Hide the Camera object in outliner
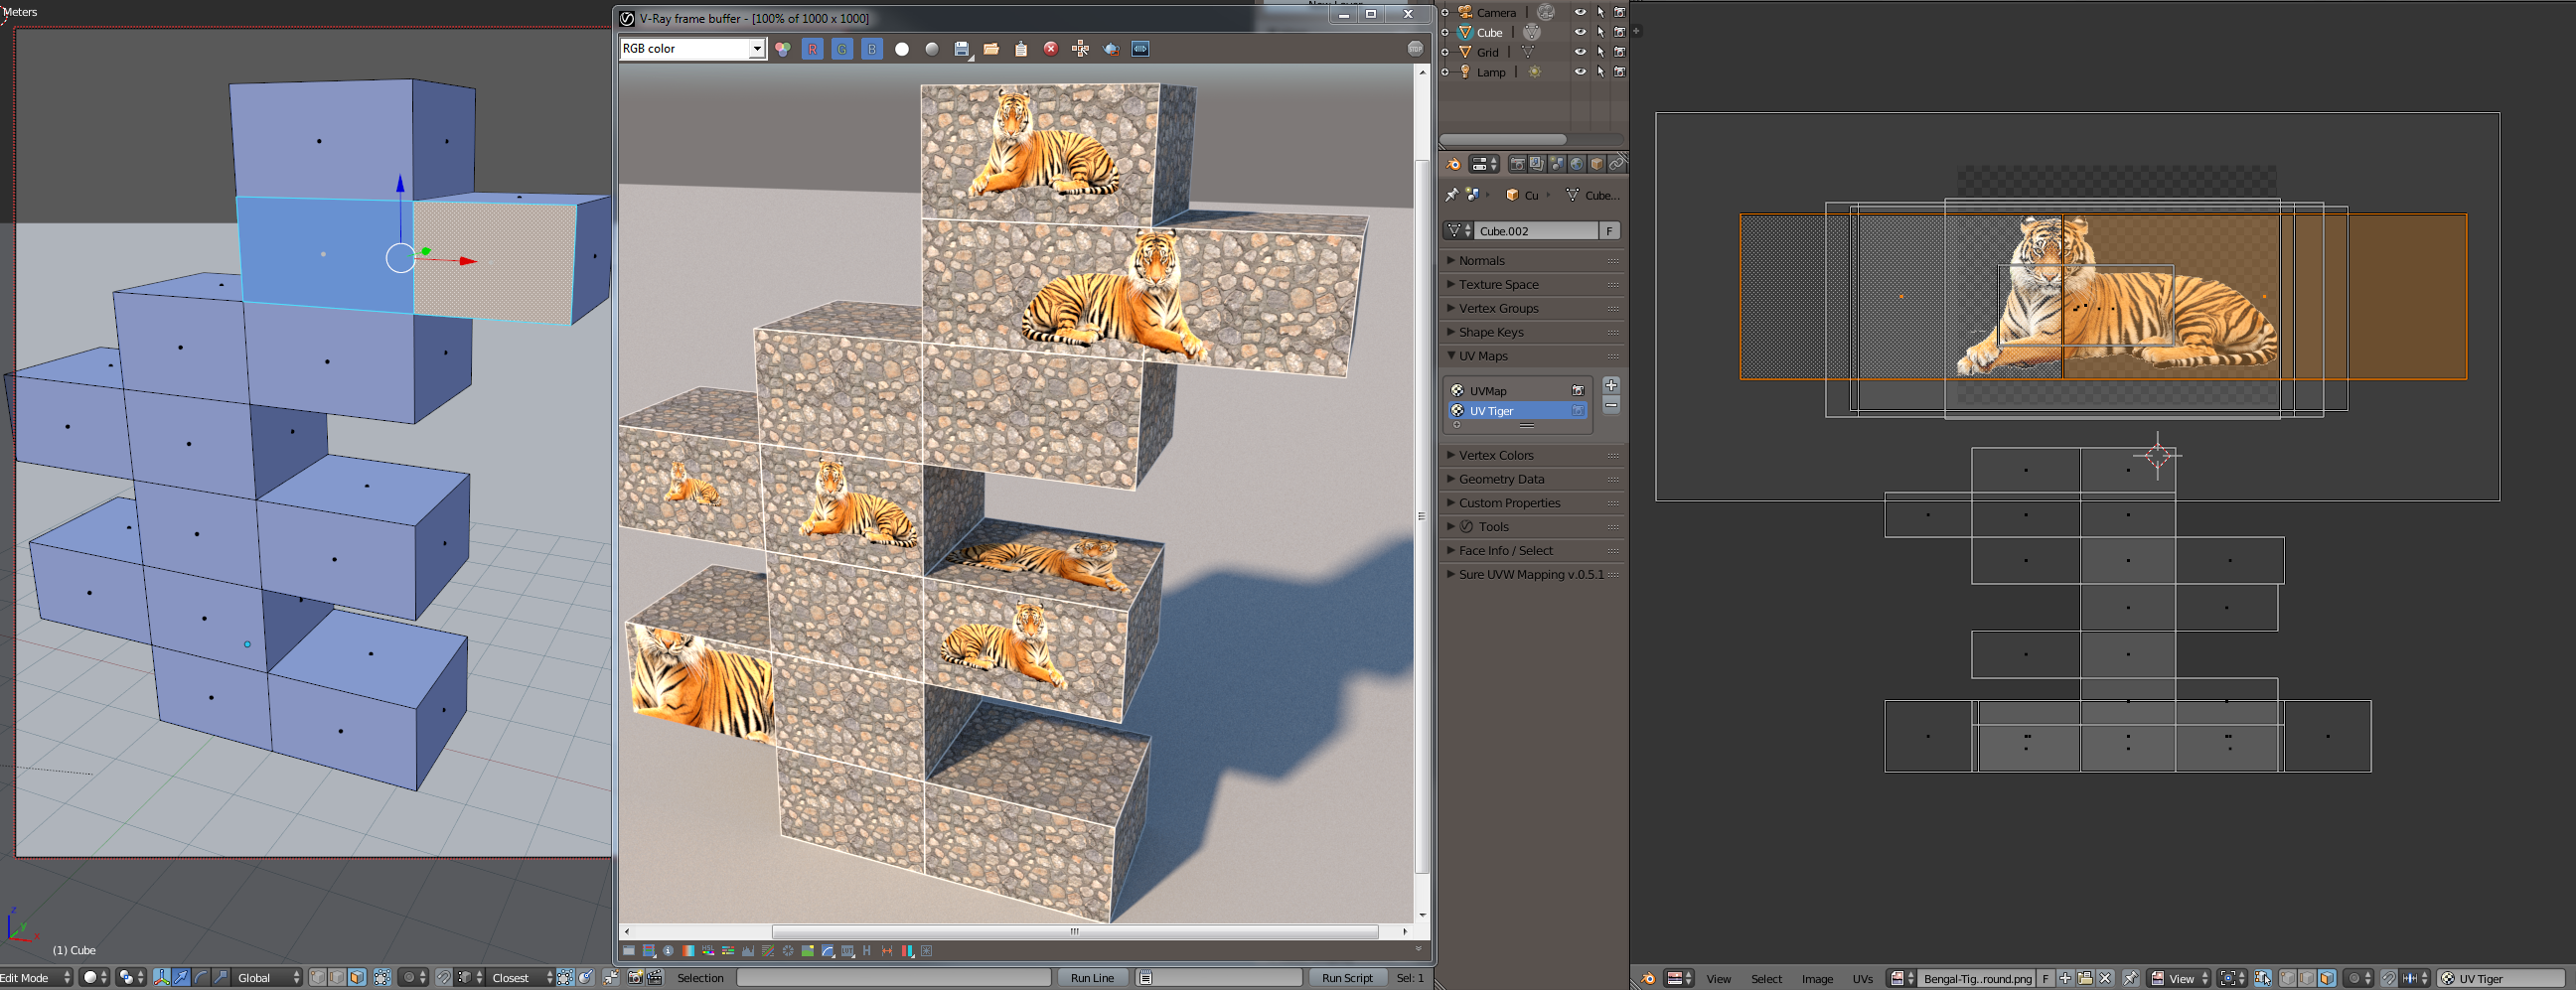 point(1580,12)
